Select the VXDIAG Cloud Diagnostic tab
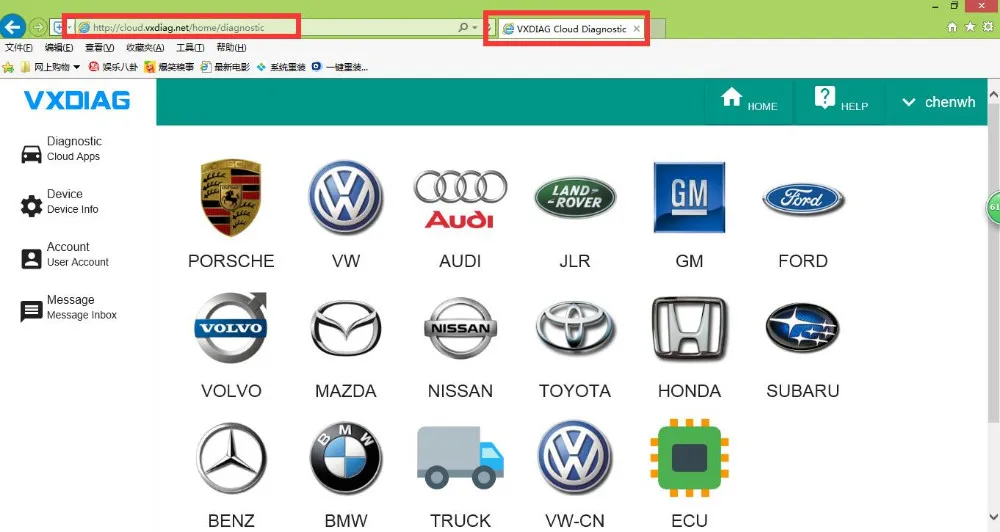The height and width of the screenshot is (532, 1000). pos(571,29)
